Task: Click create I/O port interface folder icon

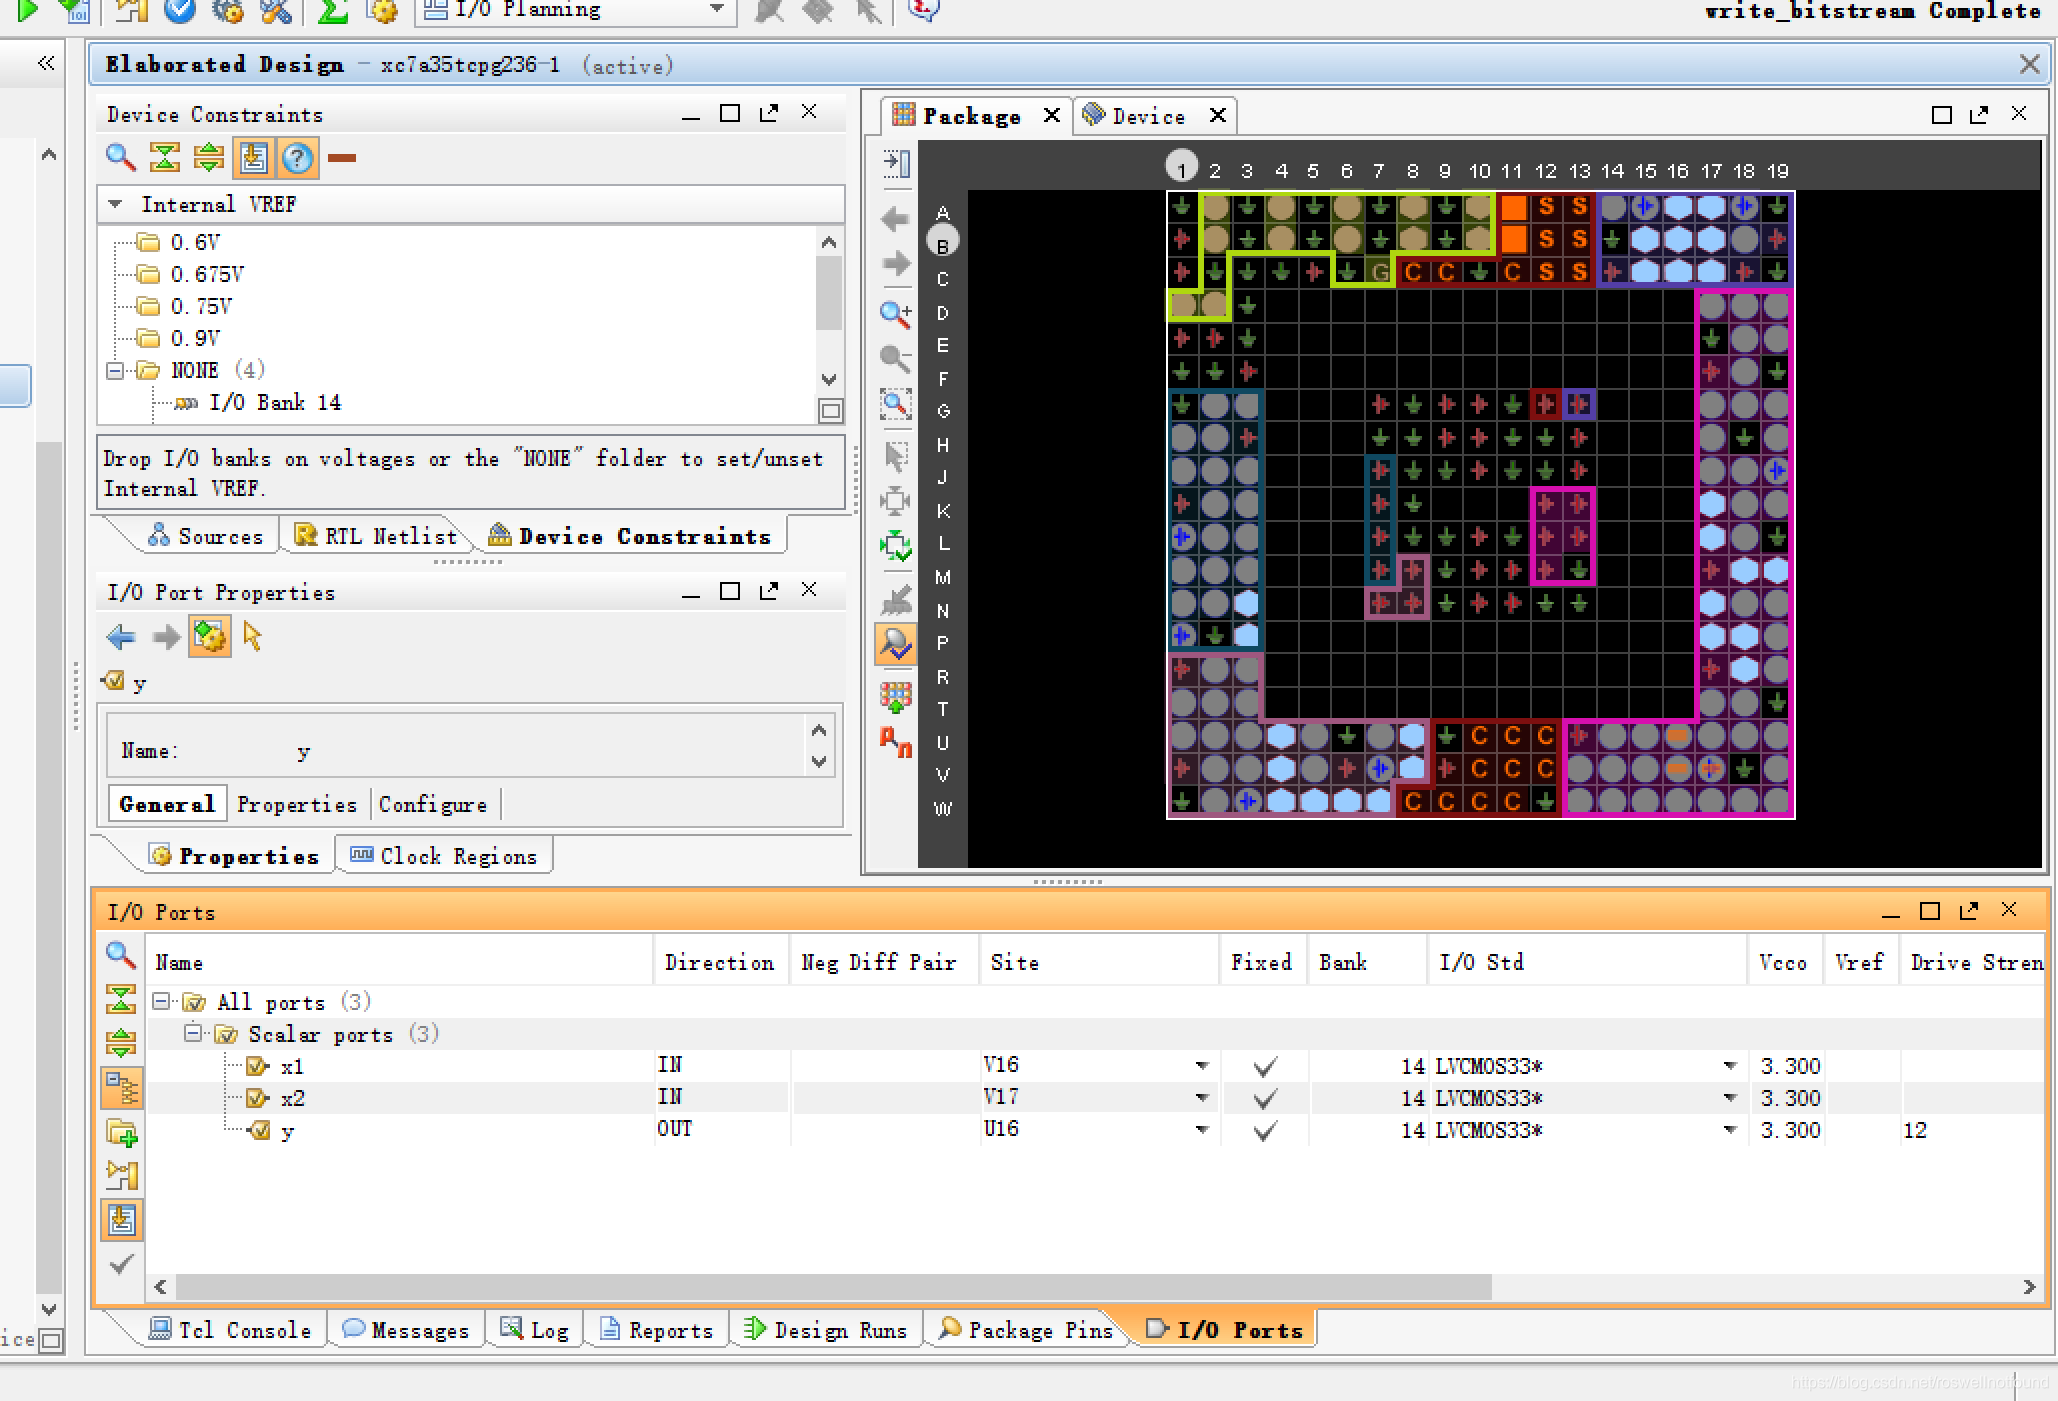Action: click(x=121, y=1132)
